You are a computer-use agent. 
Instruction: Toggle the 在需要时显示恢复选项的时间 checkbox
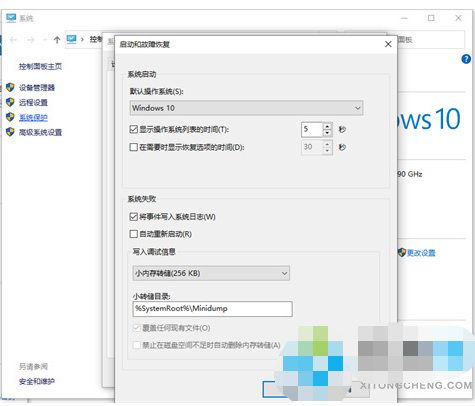pyautogui.click(x=134, y=147)
